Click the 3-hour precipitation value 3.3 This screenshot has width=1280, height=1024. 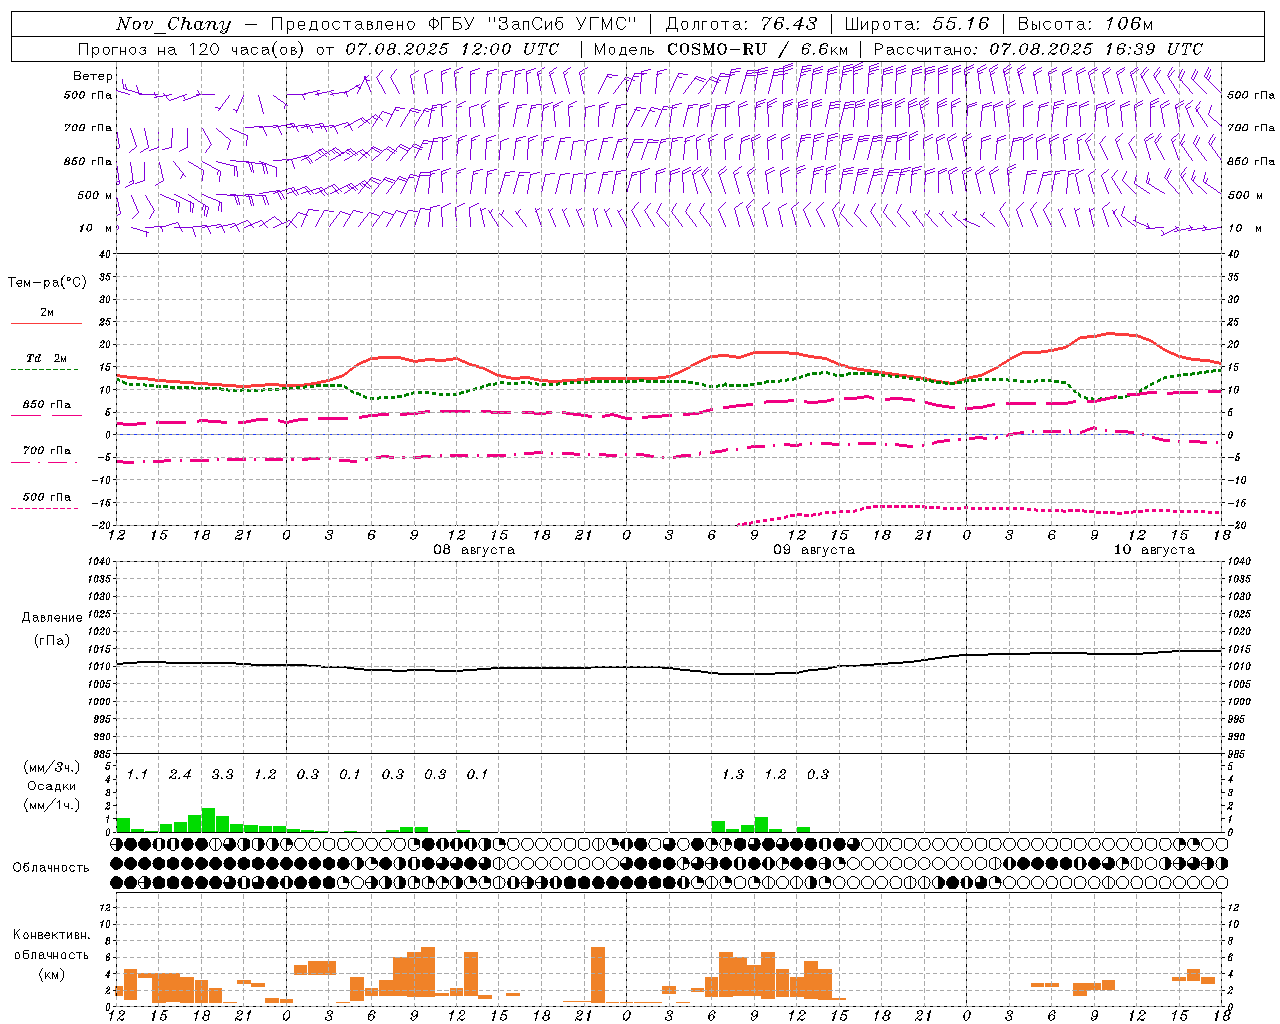(222, 774)
